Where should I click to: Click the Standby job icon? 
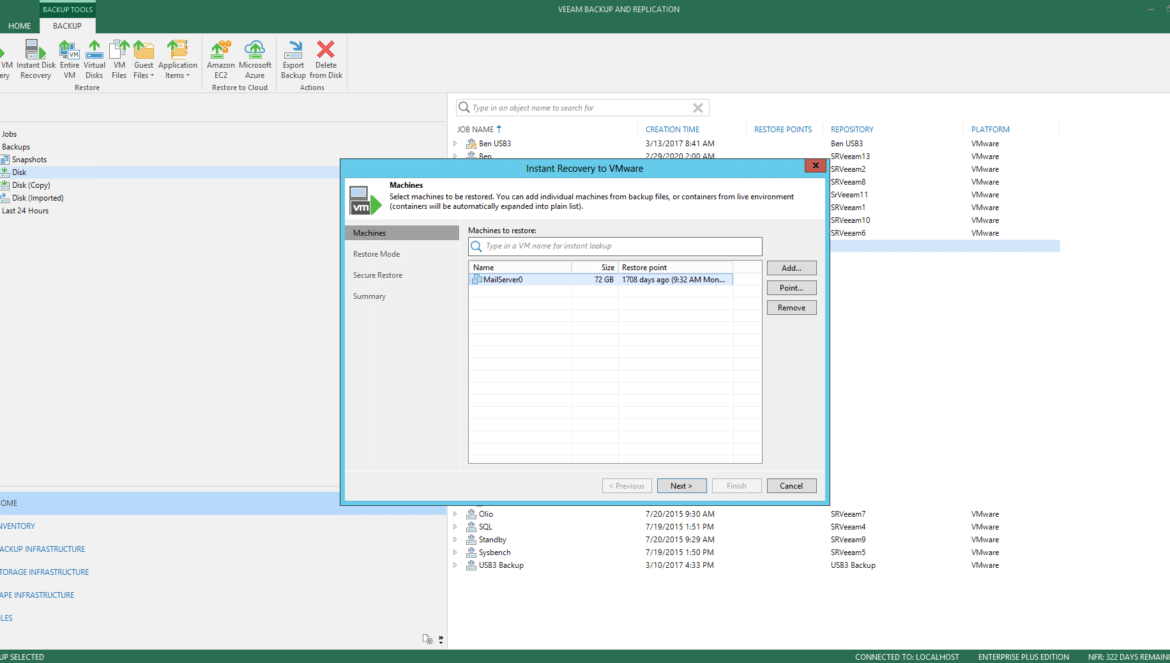coord(471,539)
